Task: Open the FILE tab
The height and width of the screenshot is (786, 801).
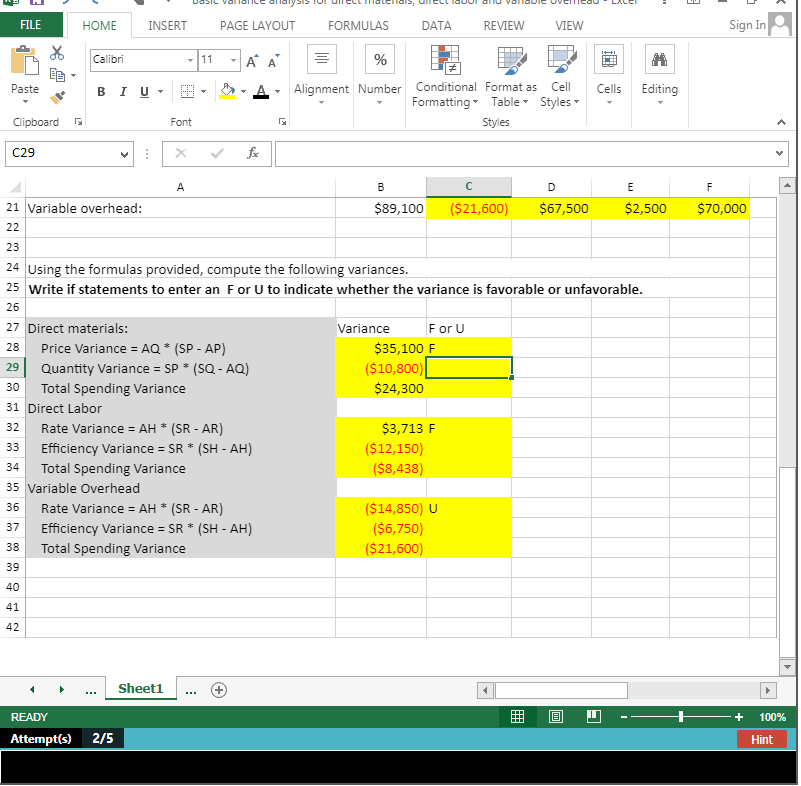Action: [31, 25]
